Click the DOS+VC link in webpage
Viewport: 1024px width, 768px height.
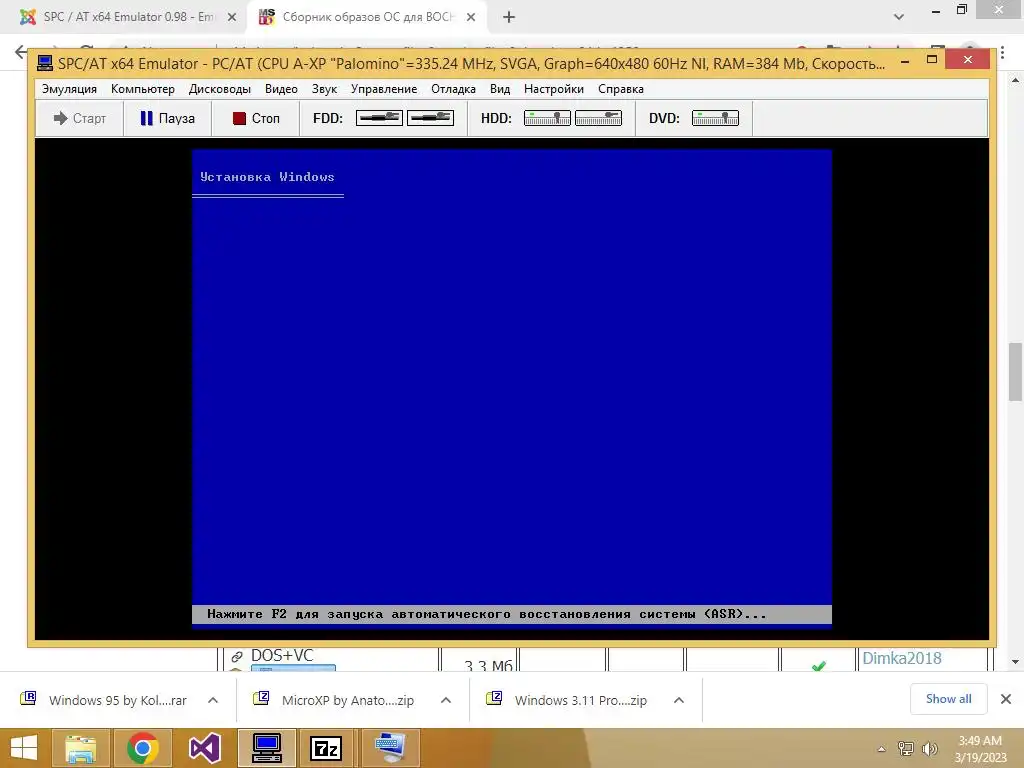(x=282, y=656)
